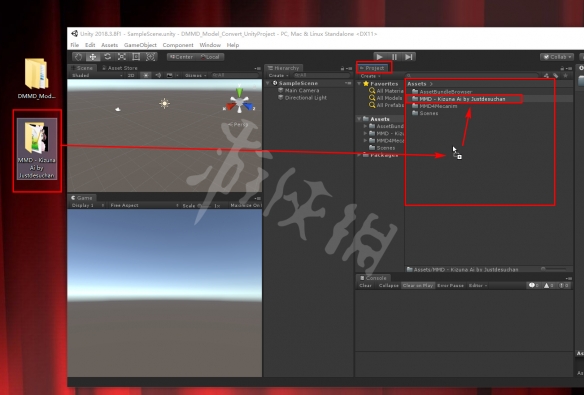The height and width of the screenshot is (395, 584).
Task: Open Display 1 dropdown in Game view
Action: 88,206
